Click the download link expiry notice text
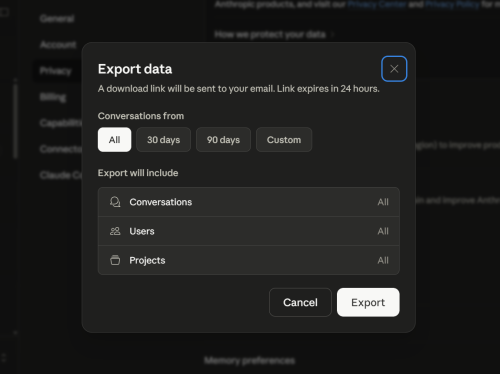The height and width of the screenshot is (374, 500). point(239,89)
